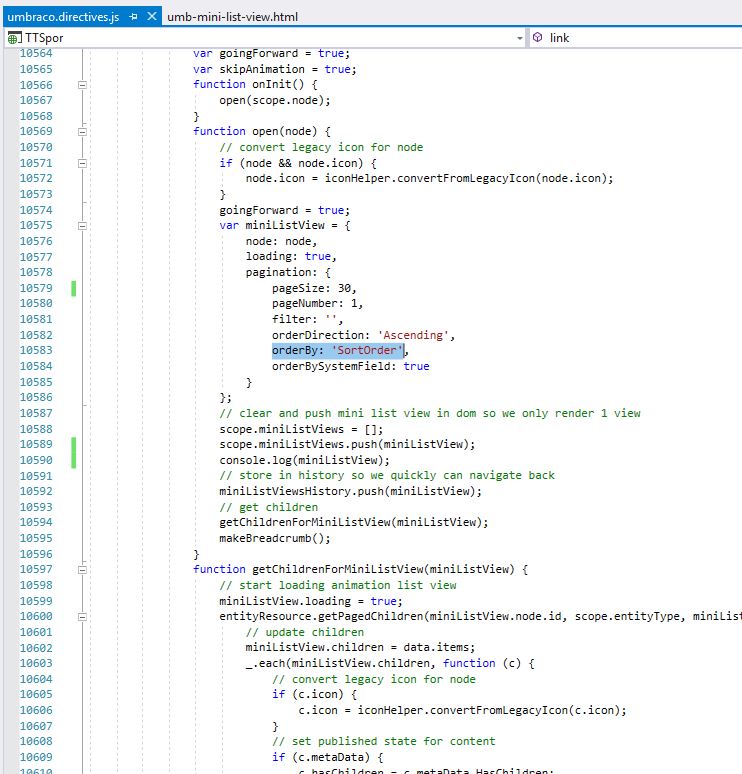Click orderBySystemField: true line
This screenshot has width=742, height=774.
click(351, 366)
